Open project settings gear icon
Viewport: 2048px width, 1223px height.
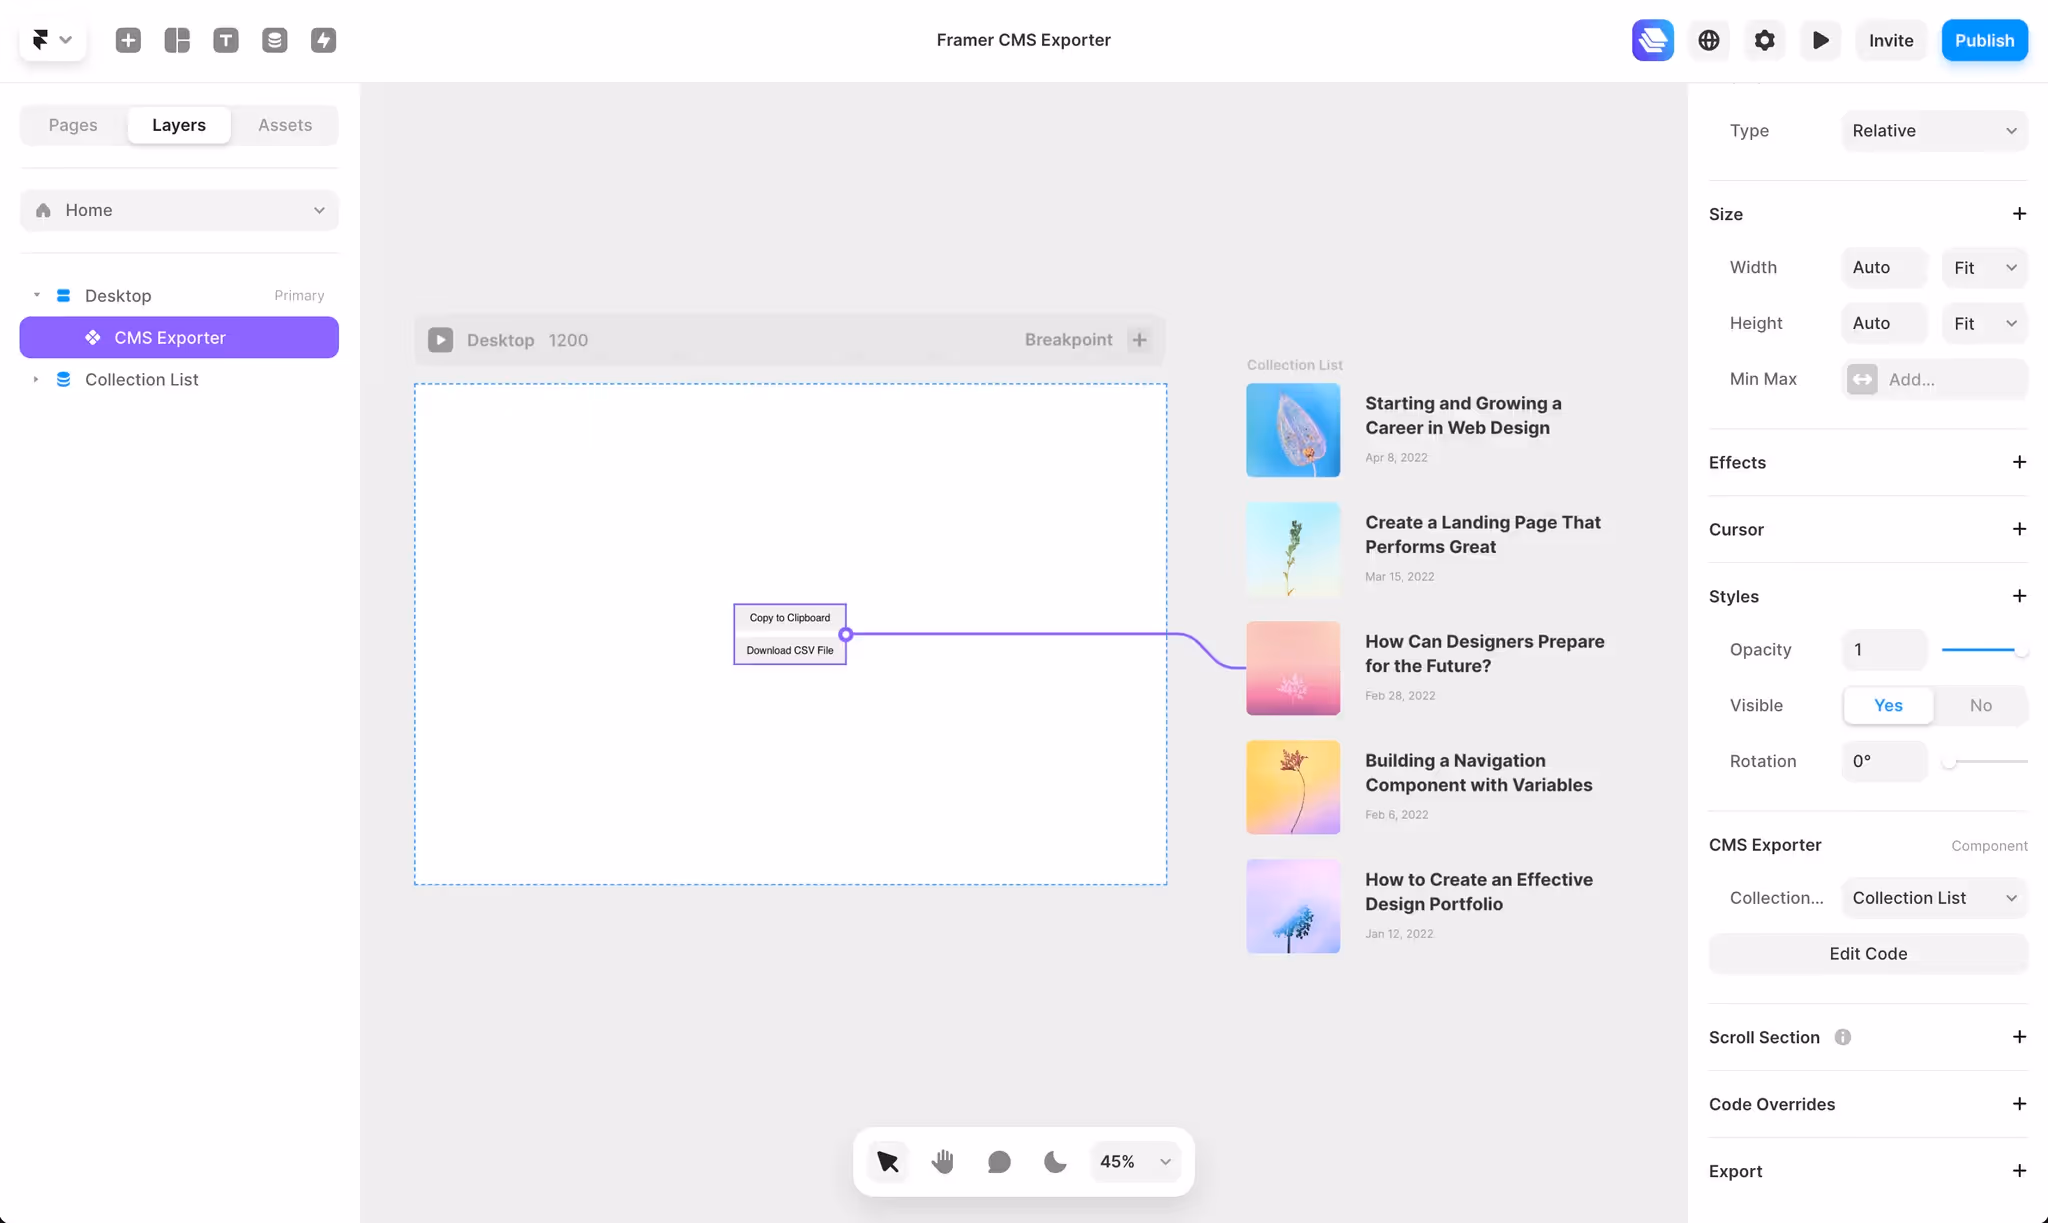click(1765, 40)
